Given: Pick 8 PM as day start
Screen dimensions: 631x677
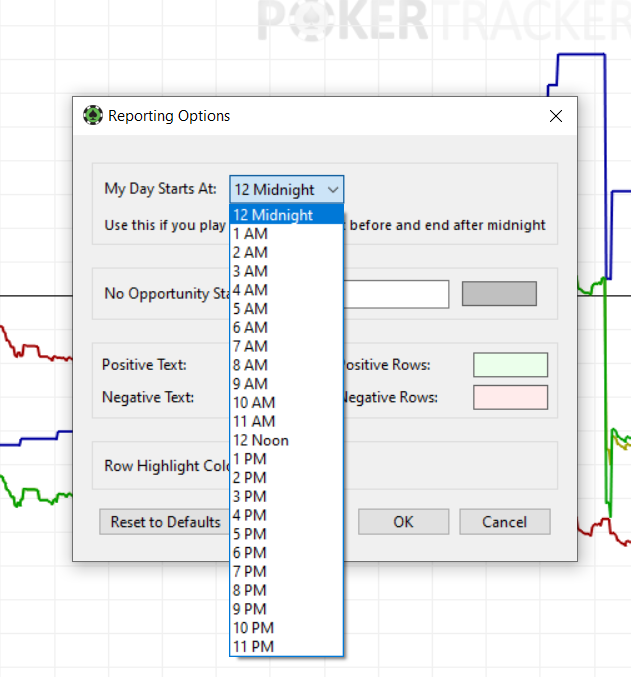Looking at the screenshot, I should coord(287,591).
